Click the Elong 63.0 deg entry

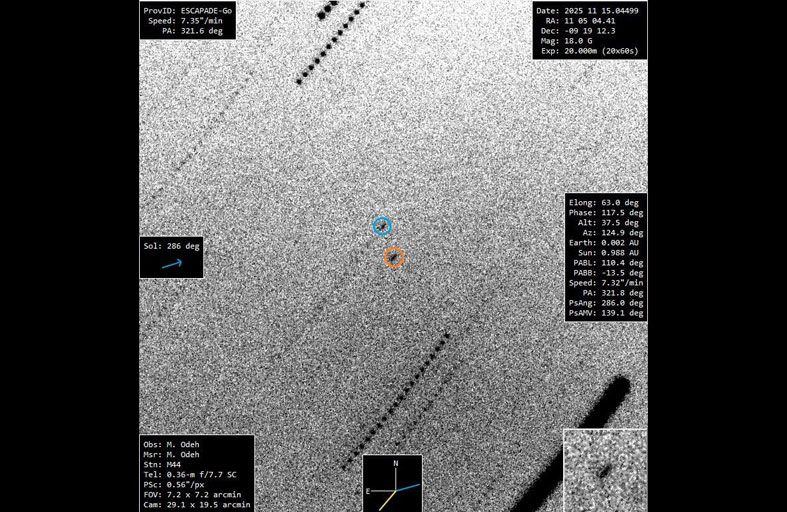pos(606,202)
